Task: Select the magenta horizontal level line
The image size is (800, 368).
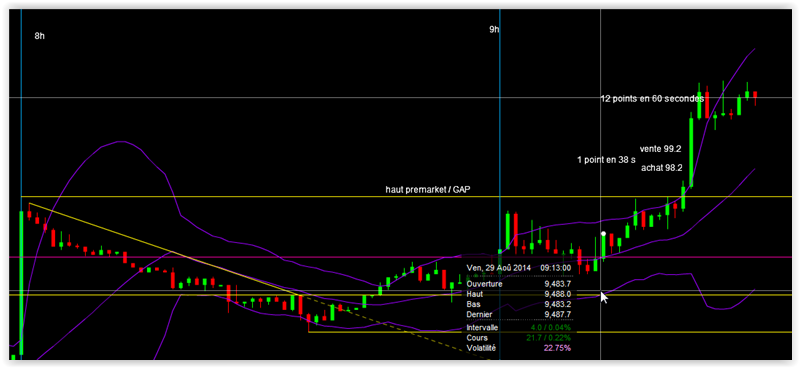Action: pos(400,257)
